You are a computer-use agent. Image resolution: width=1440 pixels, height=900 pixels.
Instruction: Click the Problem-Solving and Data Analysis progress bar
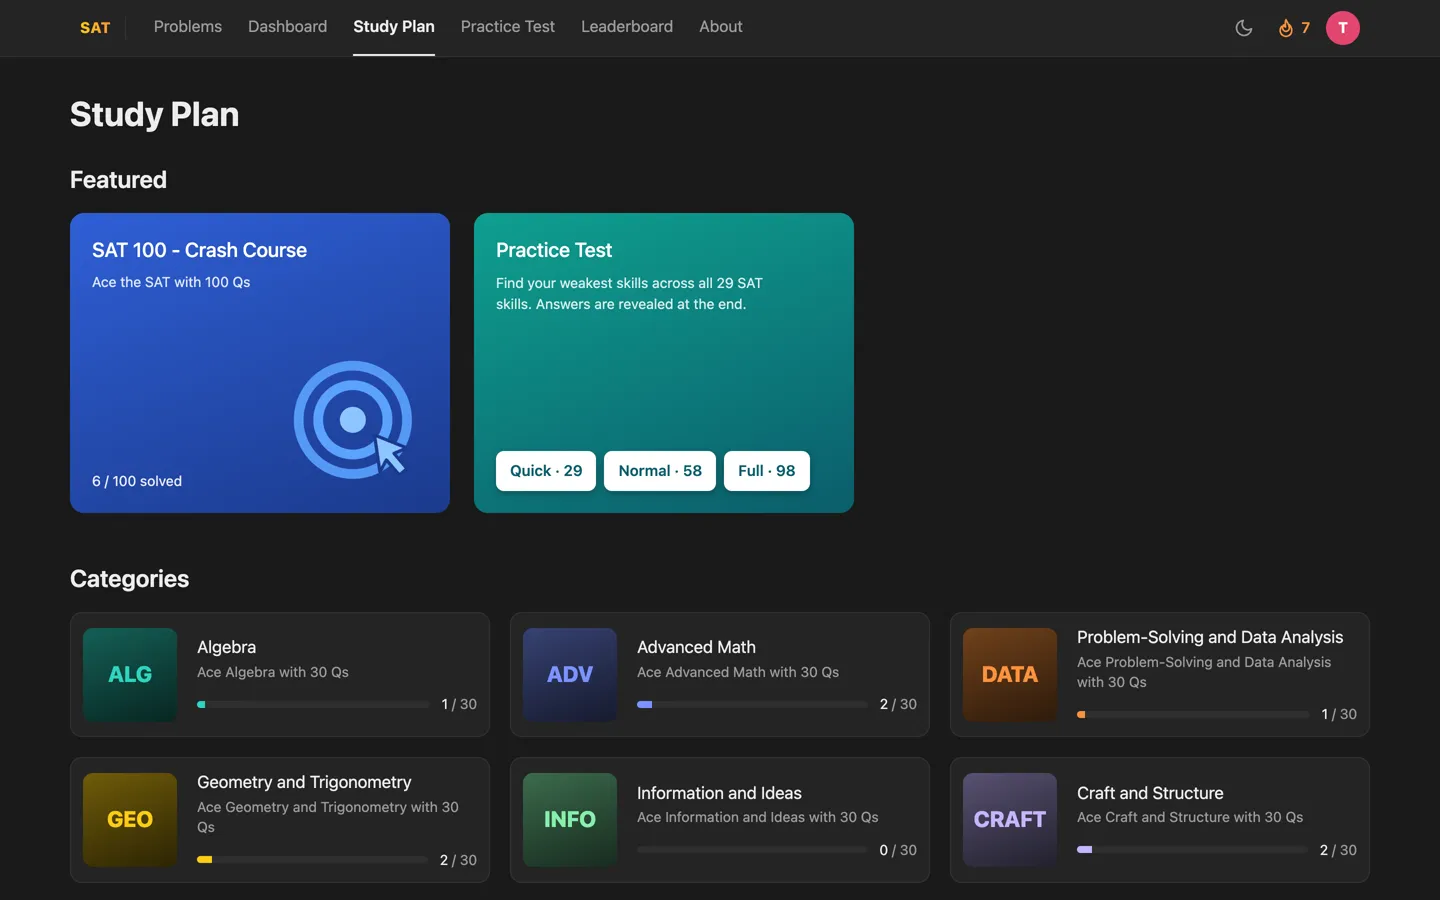tap(1193, 714)
